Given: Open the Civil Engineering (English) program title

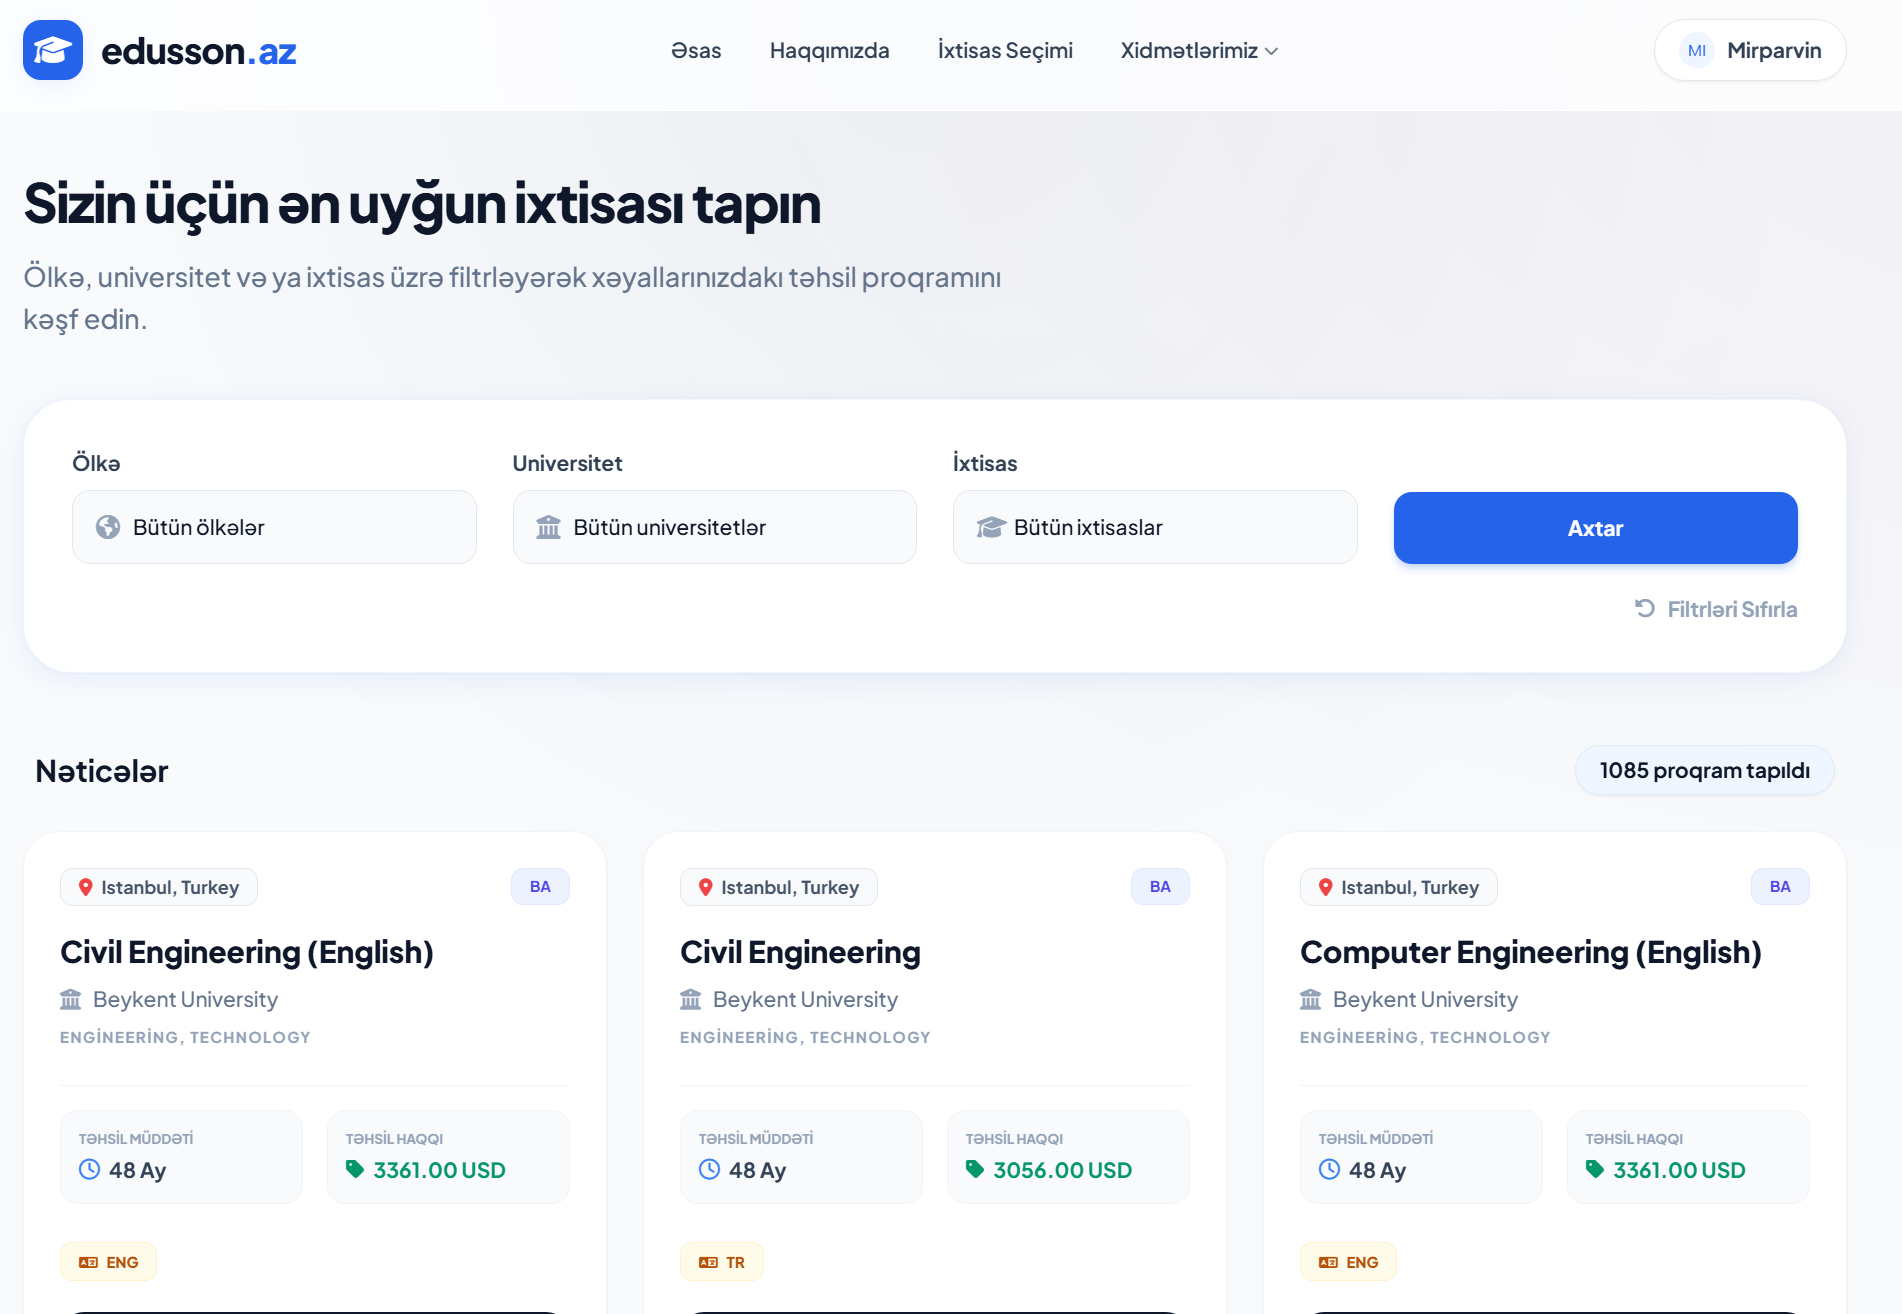Looking at the screenshot, I should pos(247,952).
